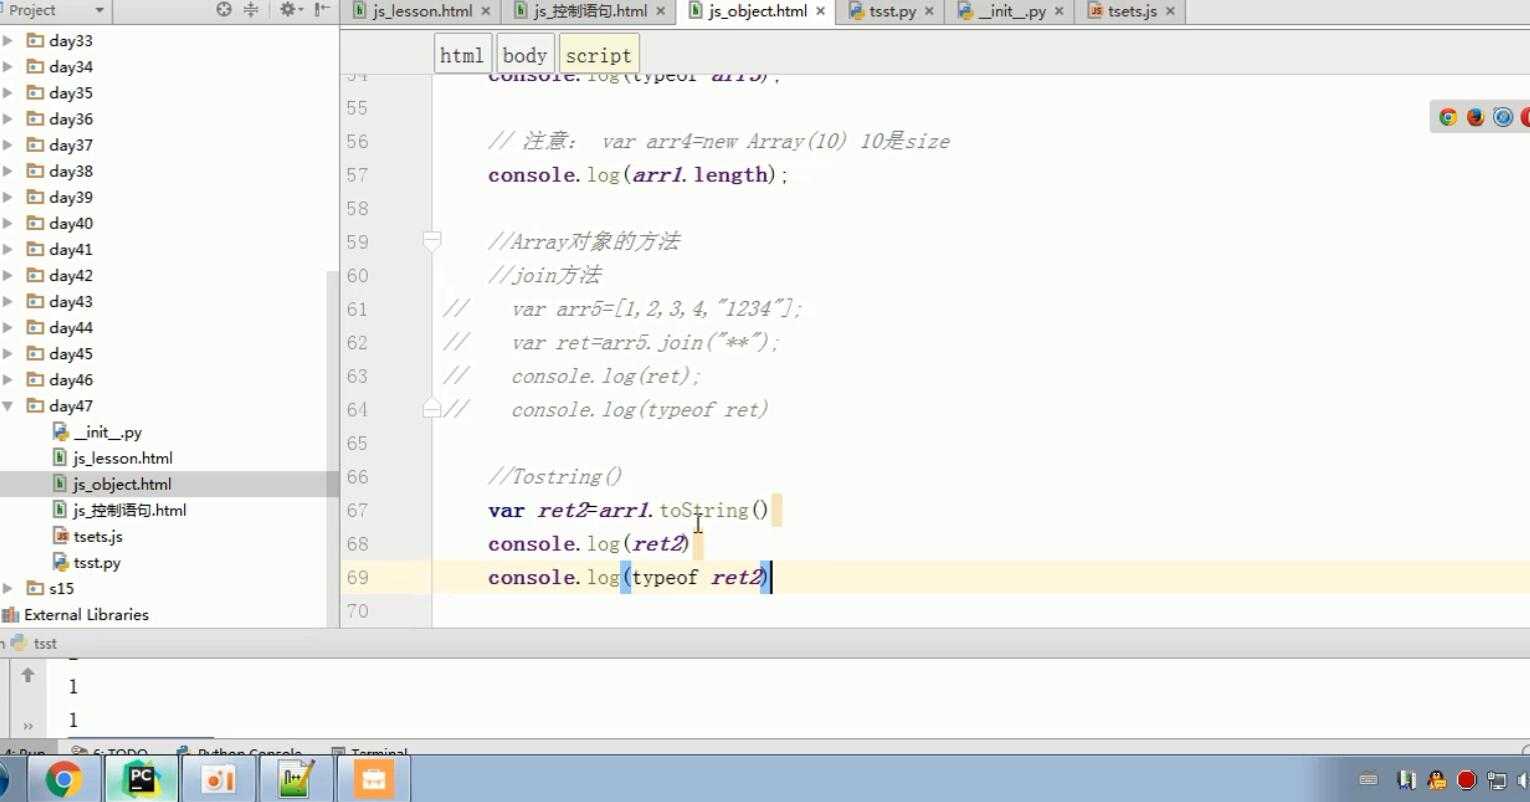Image resolution: width=1530 pixels, height=802 pixels.
Task: Expand the day44 folder
Action: pyautogui.click(x=8, y=327)
